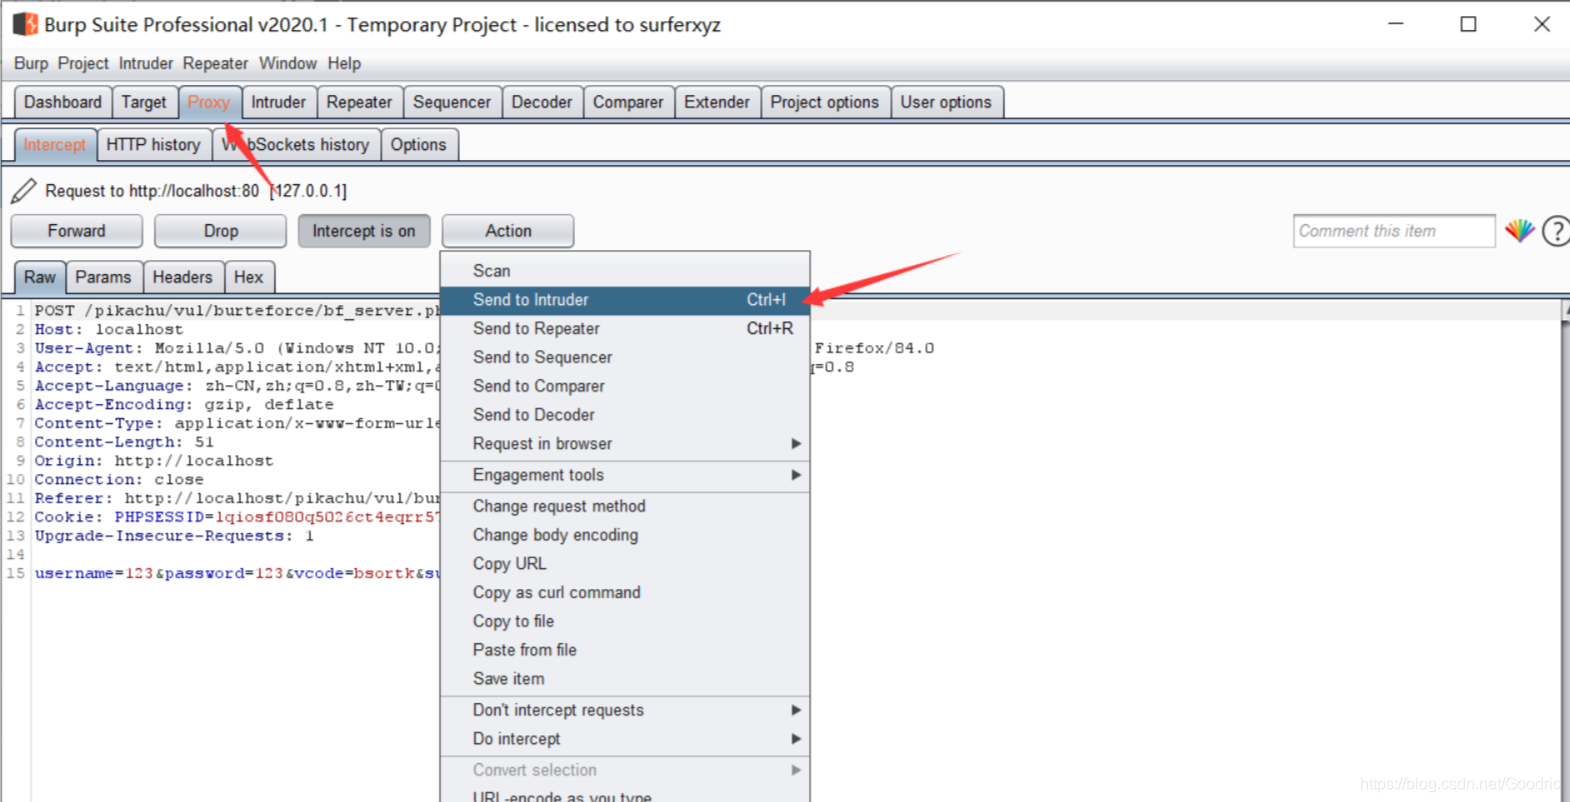Click the 'Connection: close' header line

pyautogui.click(x=119, y=479)
